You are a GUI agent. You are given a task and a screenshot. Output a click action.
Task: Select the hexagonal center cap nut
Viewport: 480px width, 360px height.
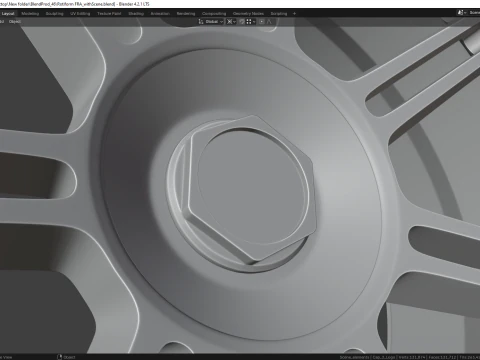pos(250,190)
